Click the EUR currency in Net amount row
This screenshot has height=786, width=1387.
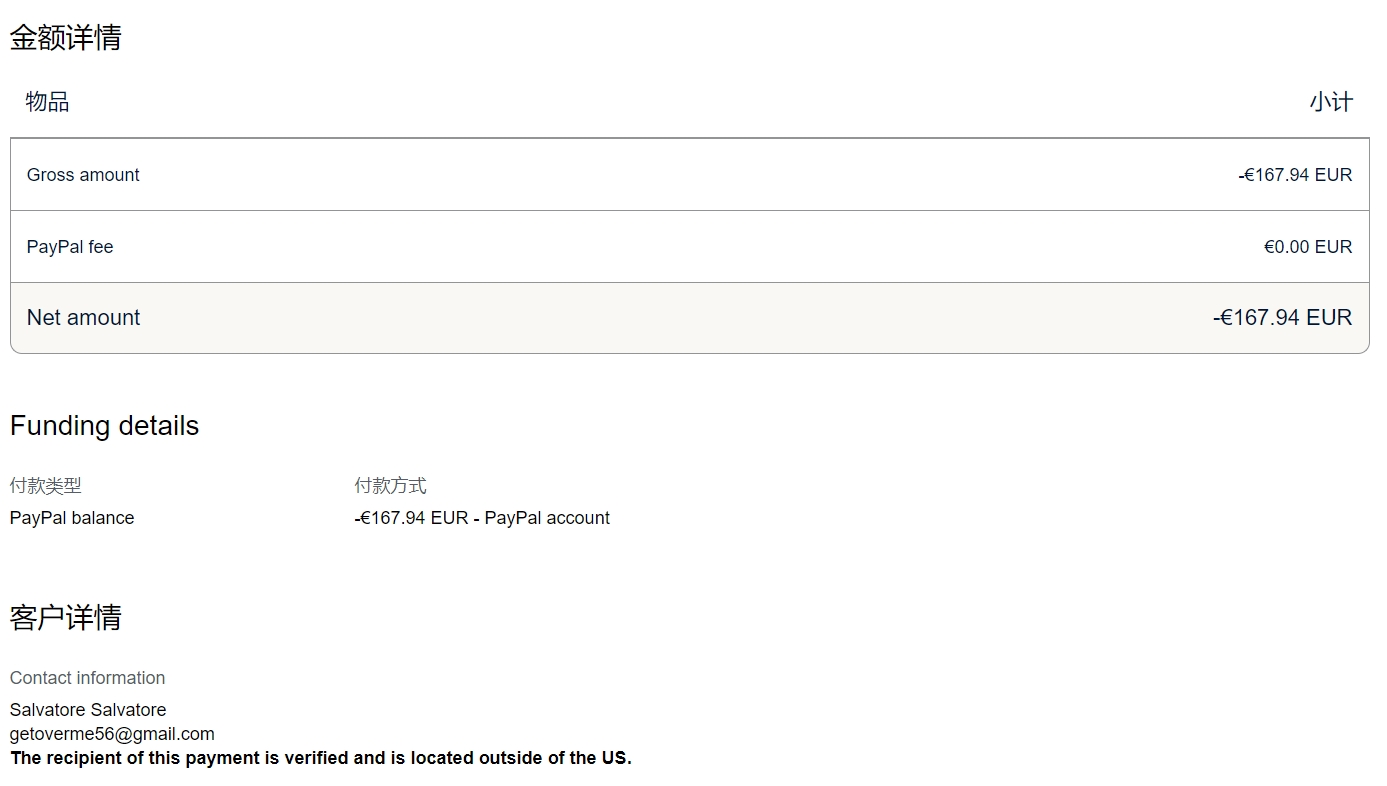pyautogui.click(x=1329, y=318)
